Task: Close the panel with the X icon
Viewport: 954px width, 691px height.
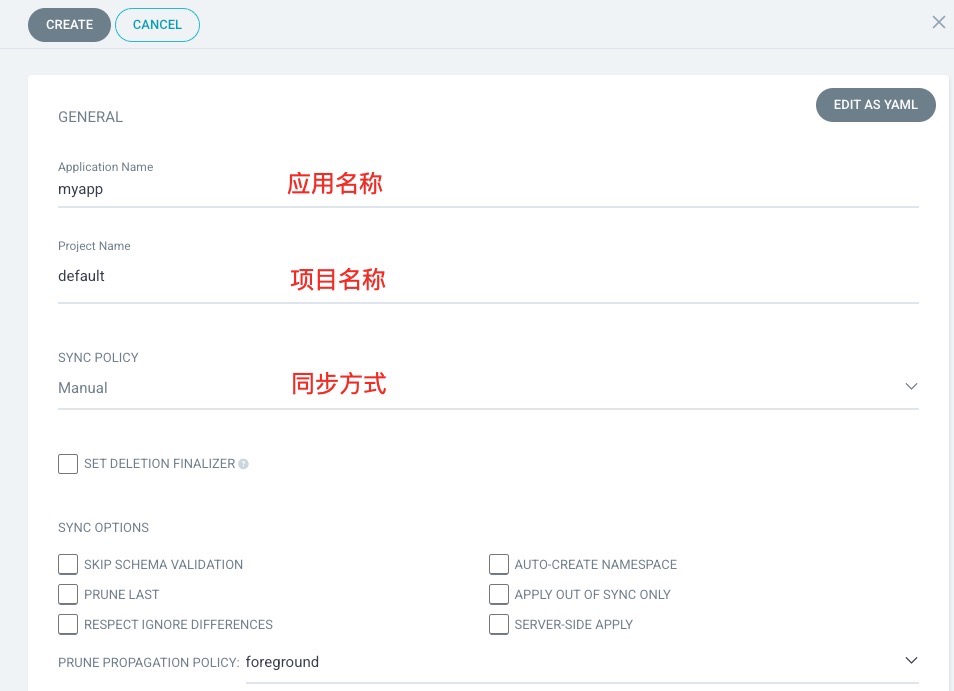Action: pyautogui.click(x=938, y=22)
